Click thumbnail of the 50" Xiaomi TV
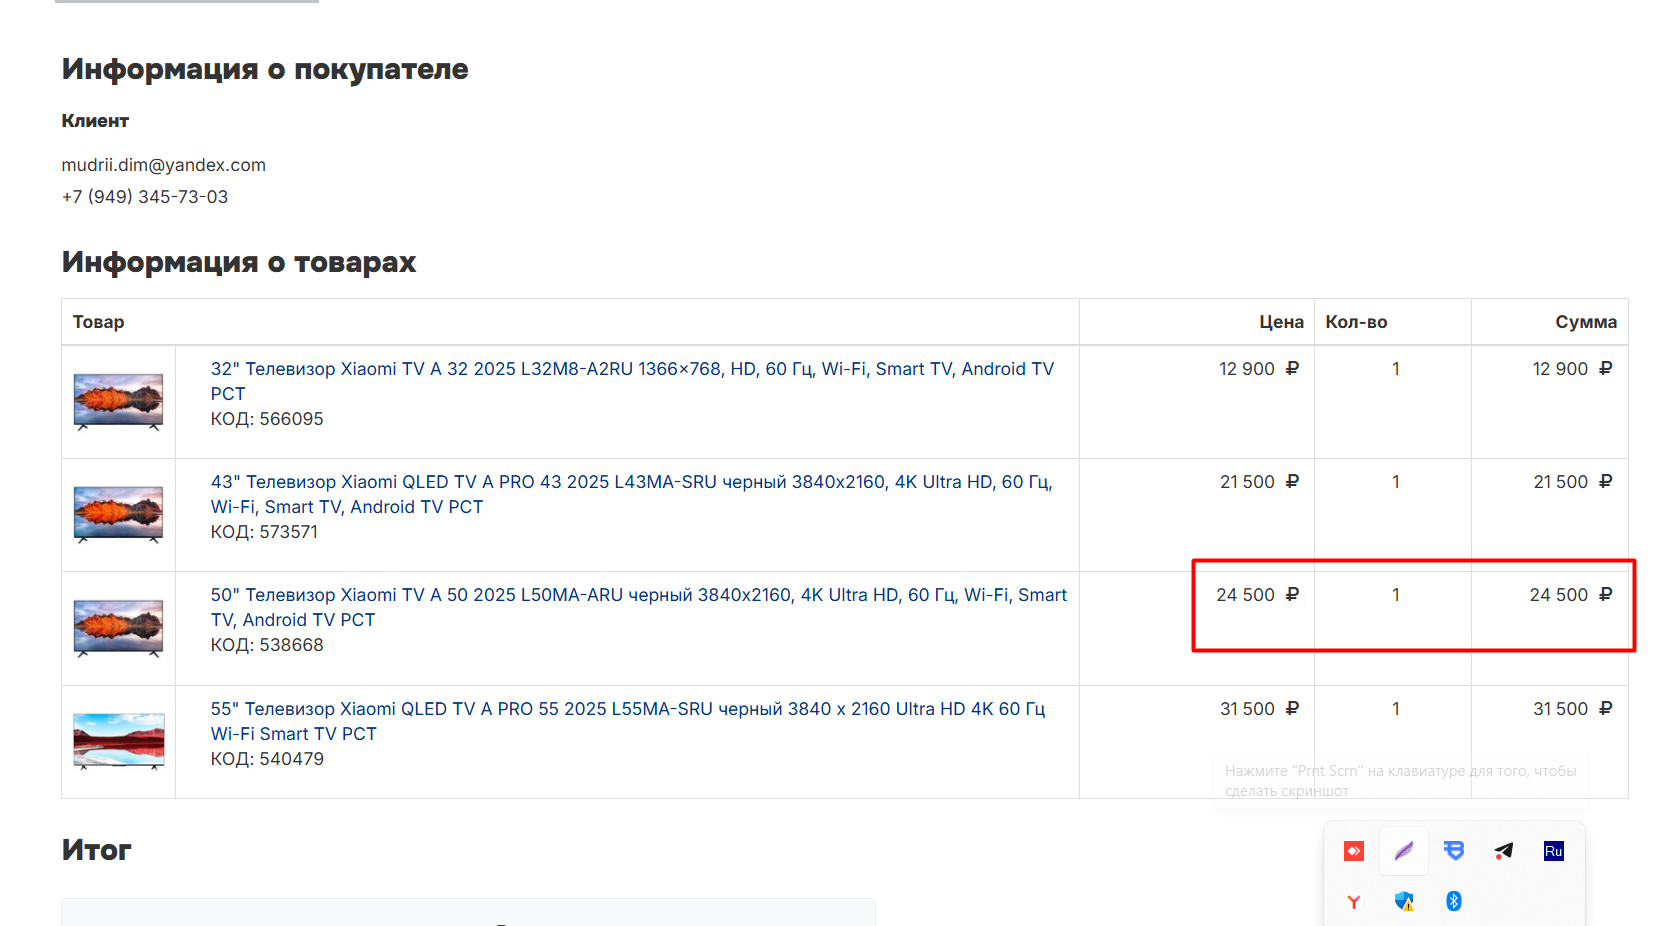The image size is (1656, 926). [x=118, y=628]
